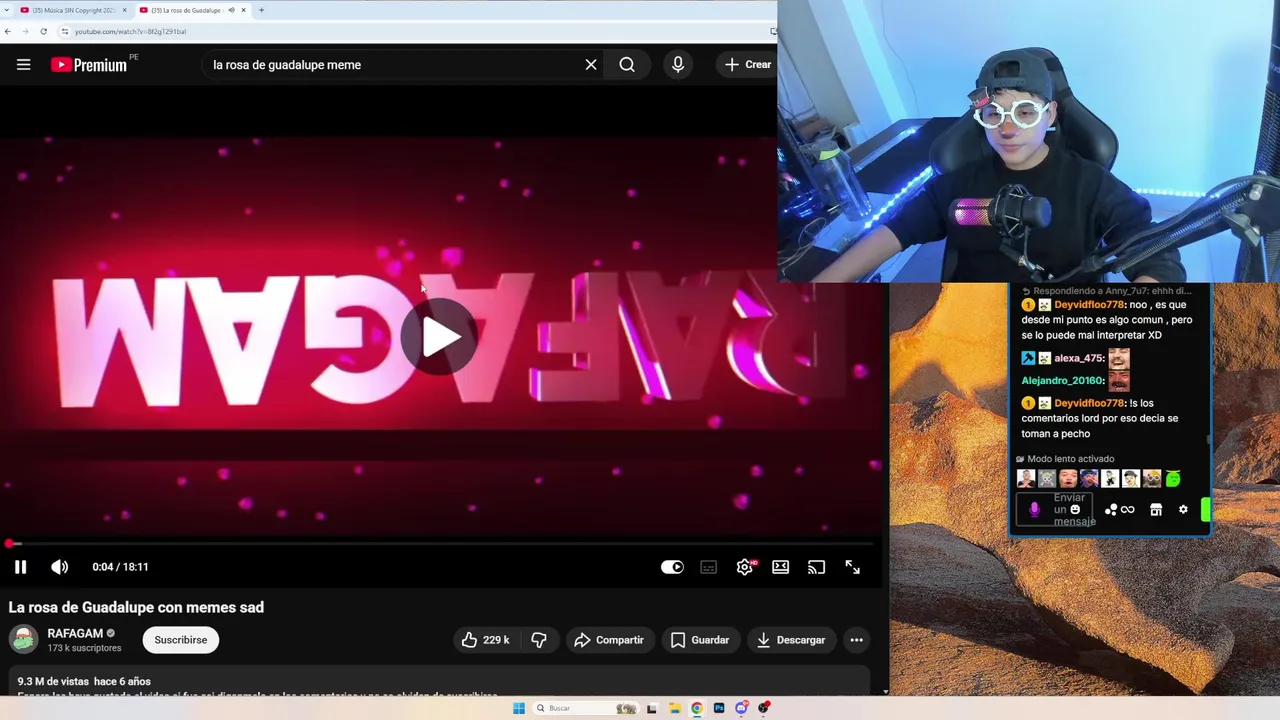This screenshot has width=1280, height=720.
Task: View site info icon in address bar
Action: click(64, 31)
